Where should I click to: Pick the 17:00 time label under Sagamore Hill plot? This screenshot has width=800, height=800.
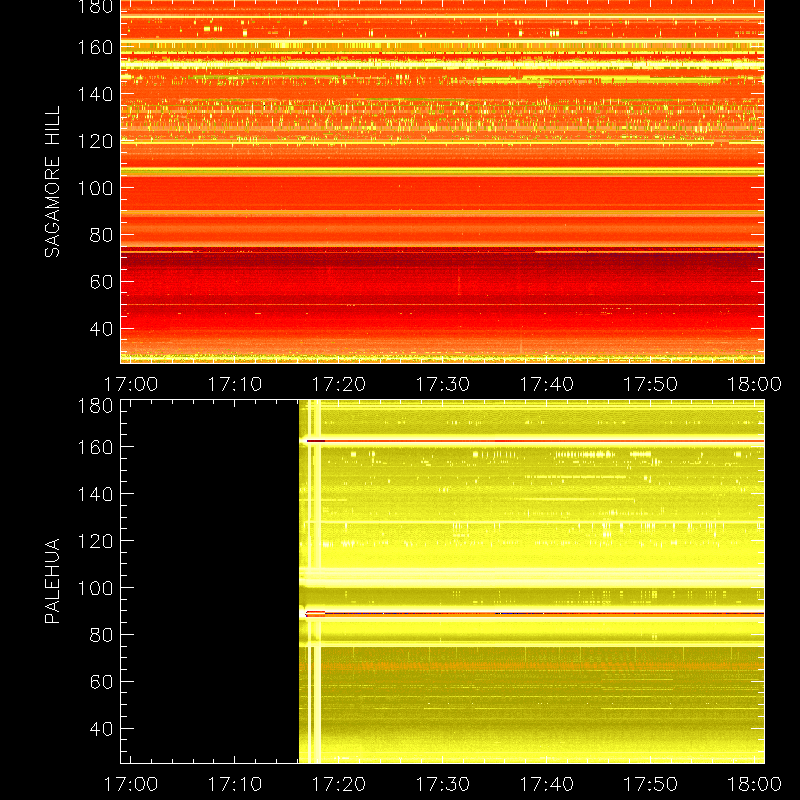(131, 384)
